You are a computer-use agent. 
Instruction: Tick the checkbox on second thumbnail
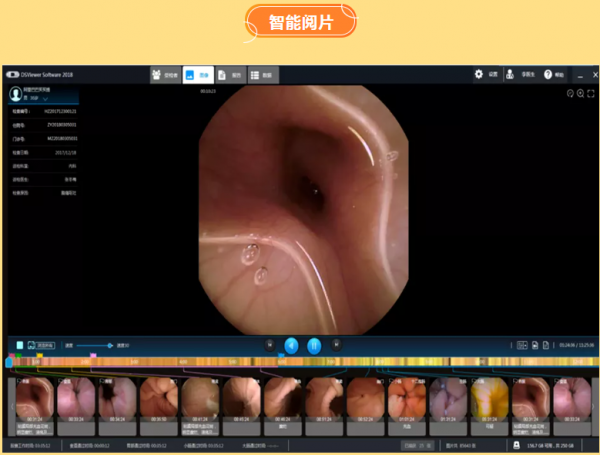tap(62, 380)
